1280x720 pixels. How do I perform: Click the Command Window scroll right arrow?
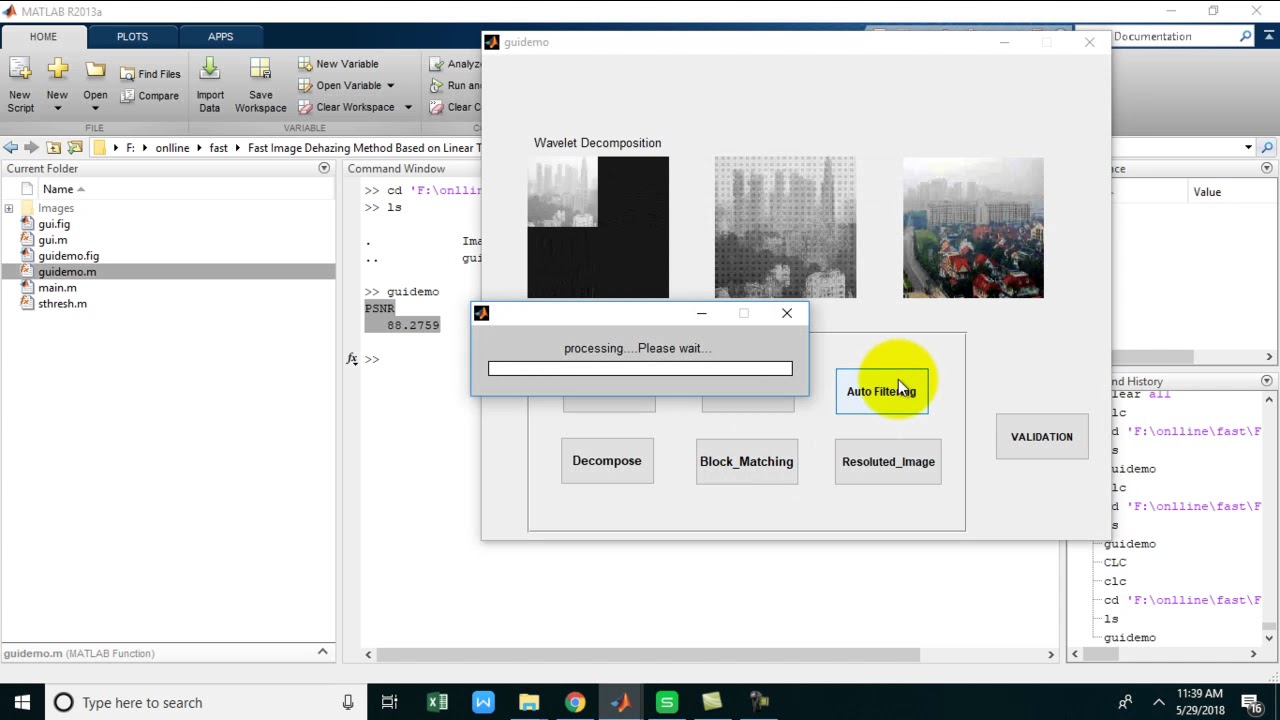point(1050,655)
